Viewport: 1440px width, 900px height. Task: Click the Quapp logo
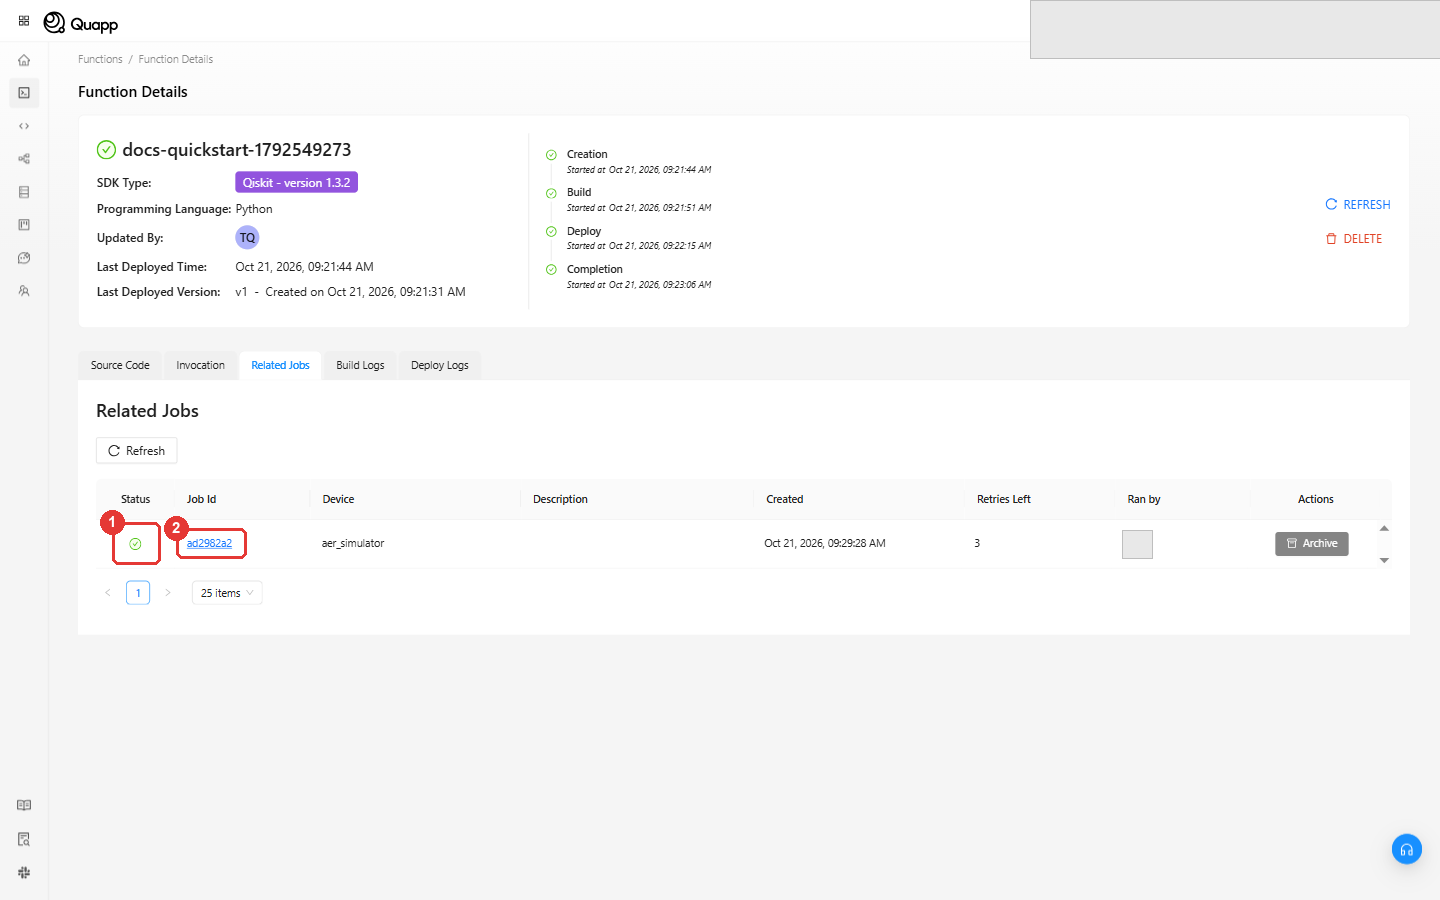[x=81, y=23]
